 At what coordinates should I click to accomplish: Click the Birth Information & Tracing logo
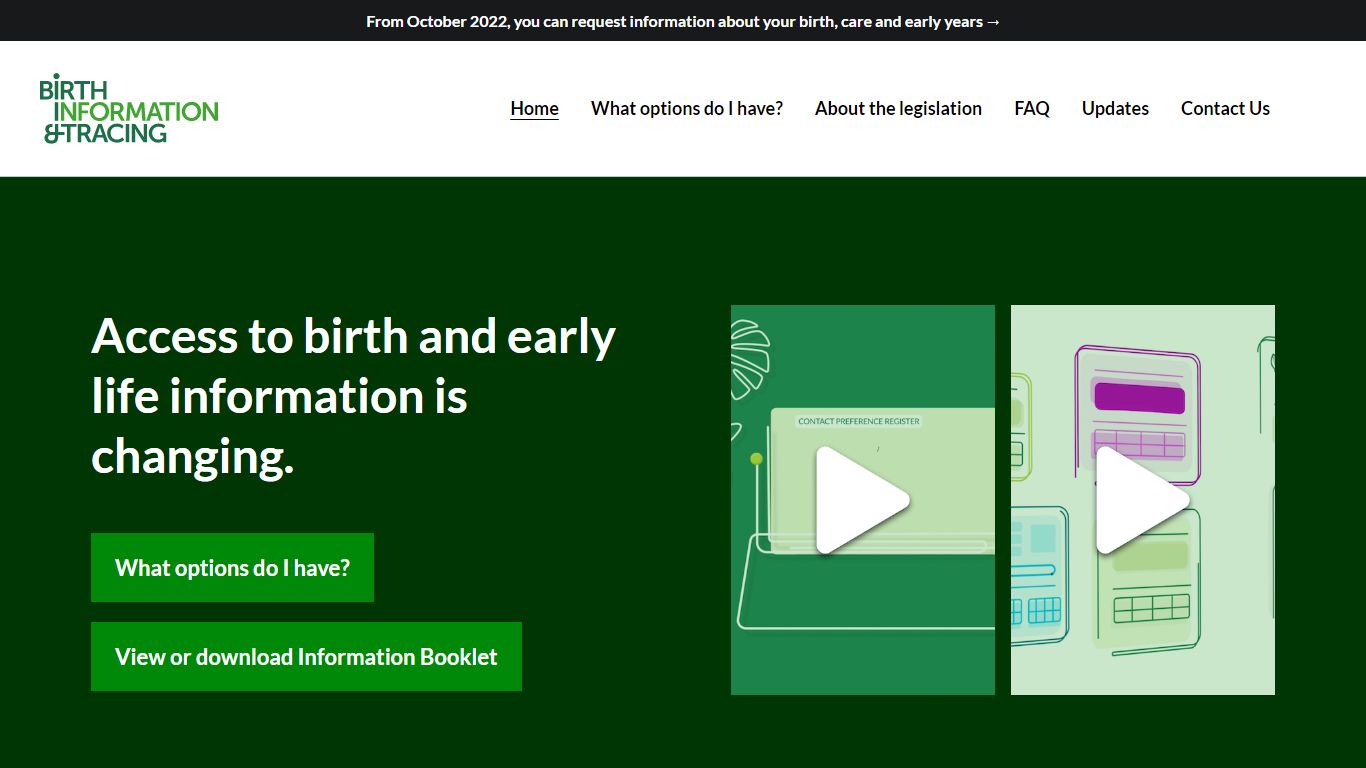[x=129, y=108]
